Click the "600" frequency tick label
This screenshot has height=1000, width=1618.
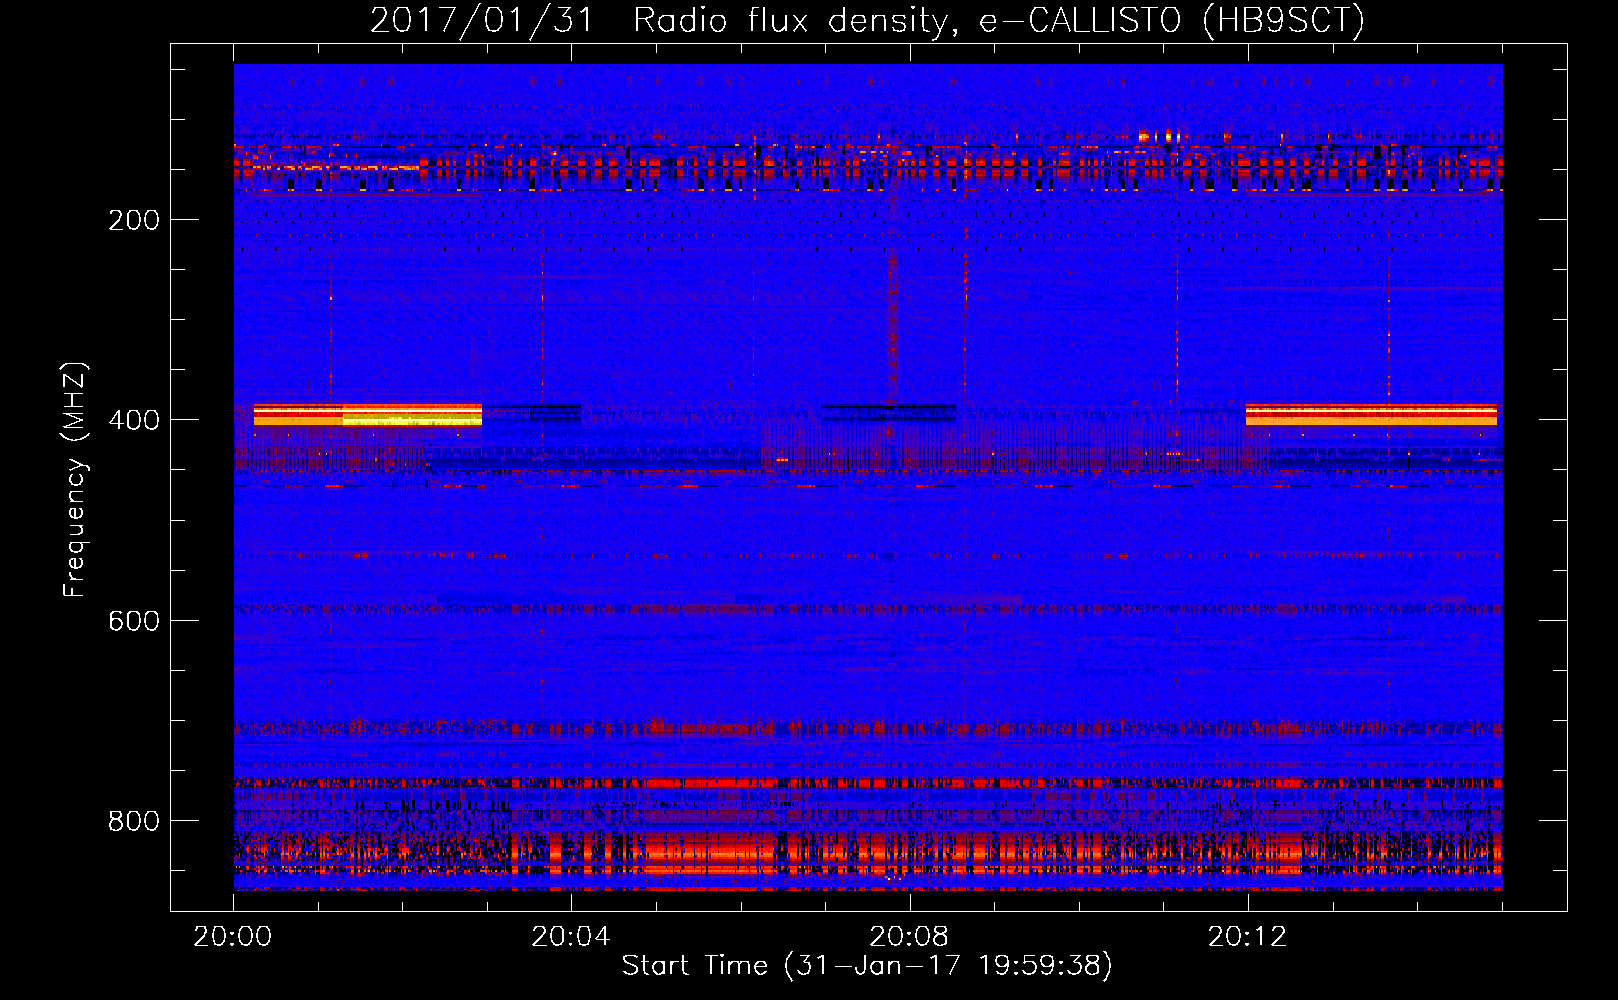pyautogui.click(x=134, y=621)
